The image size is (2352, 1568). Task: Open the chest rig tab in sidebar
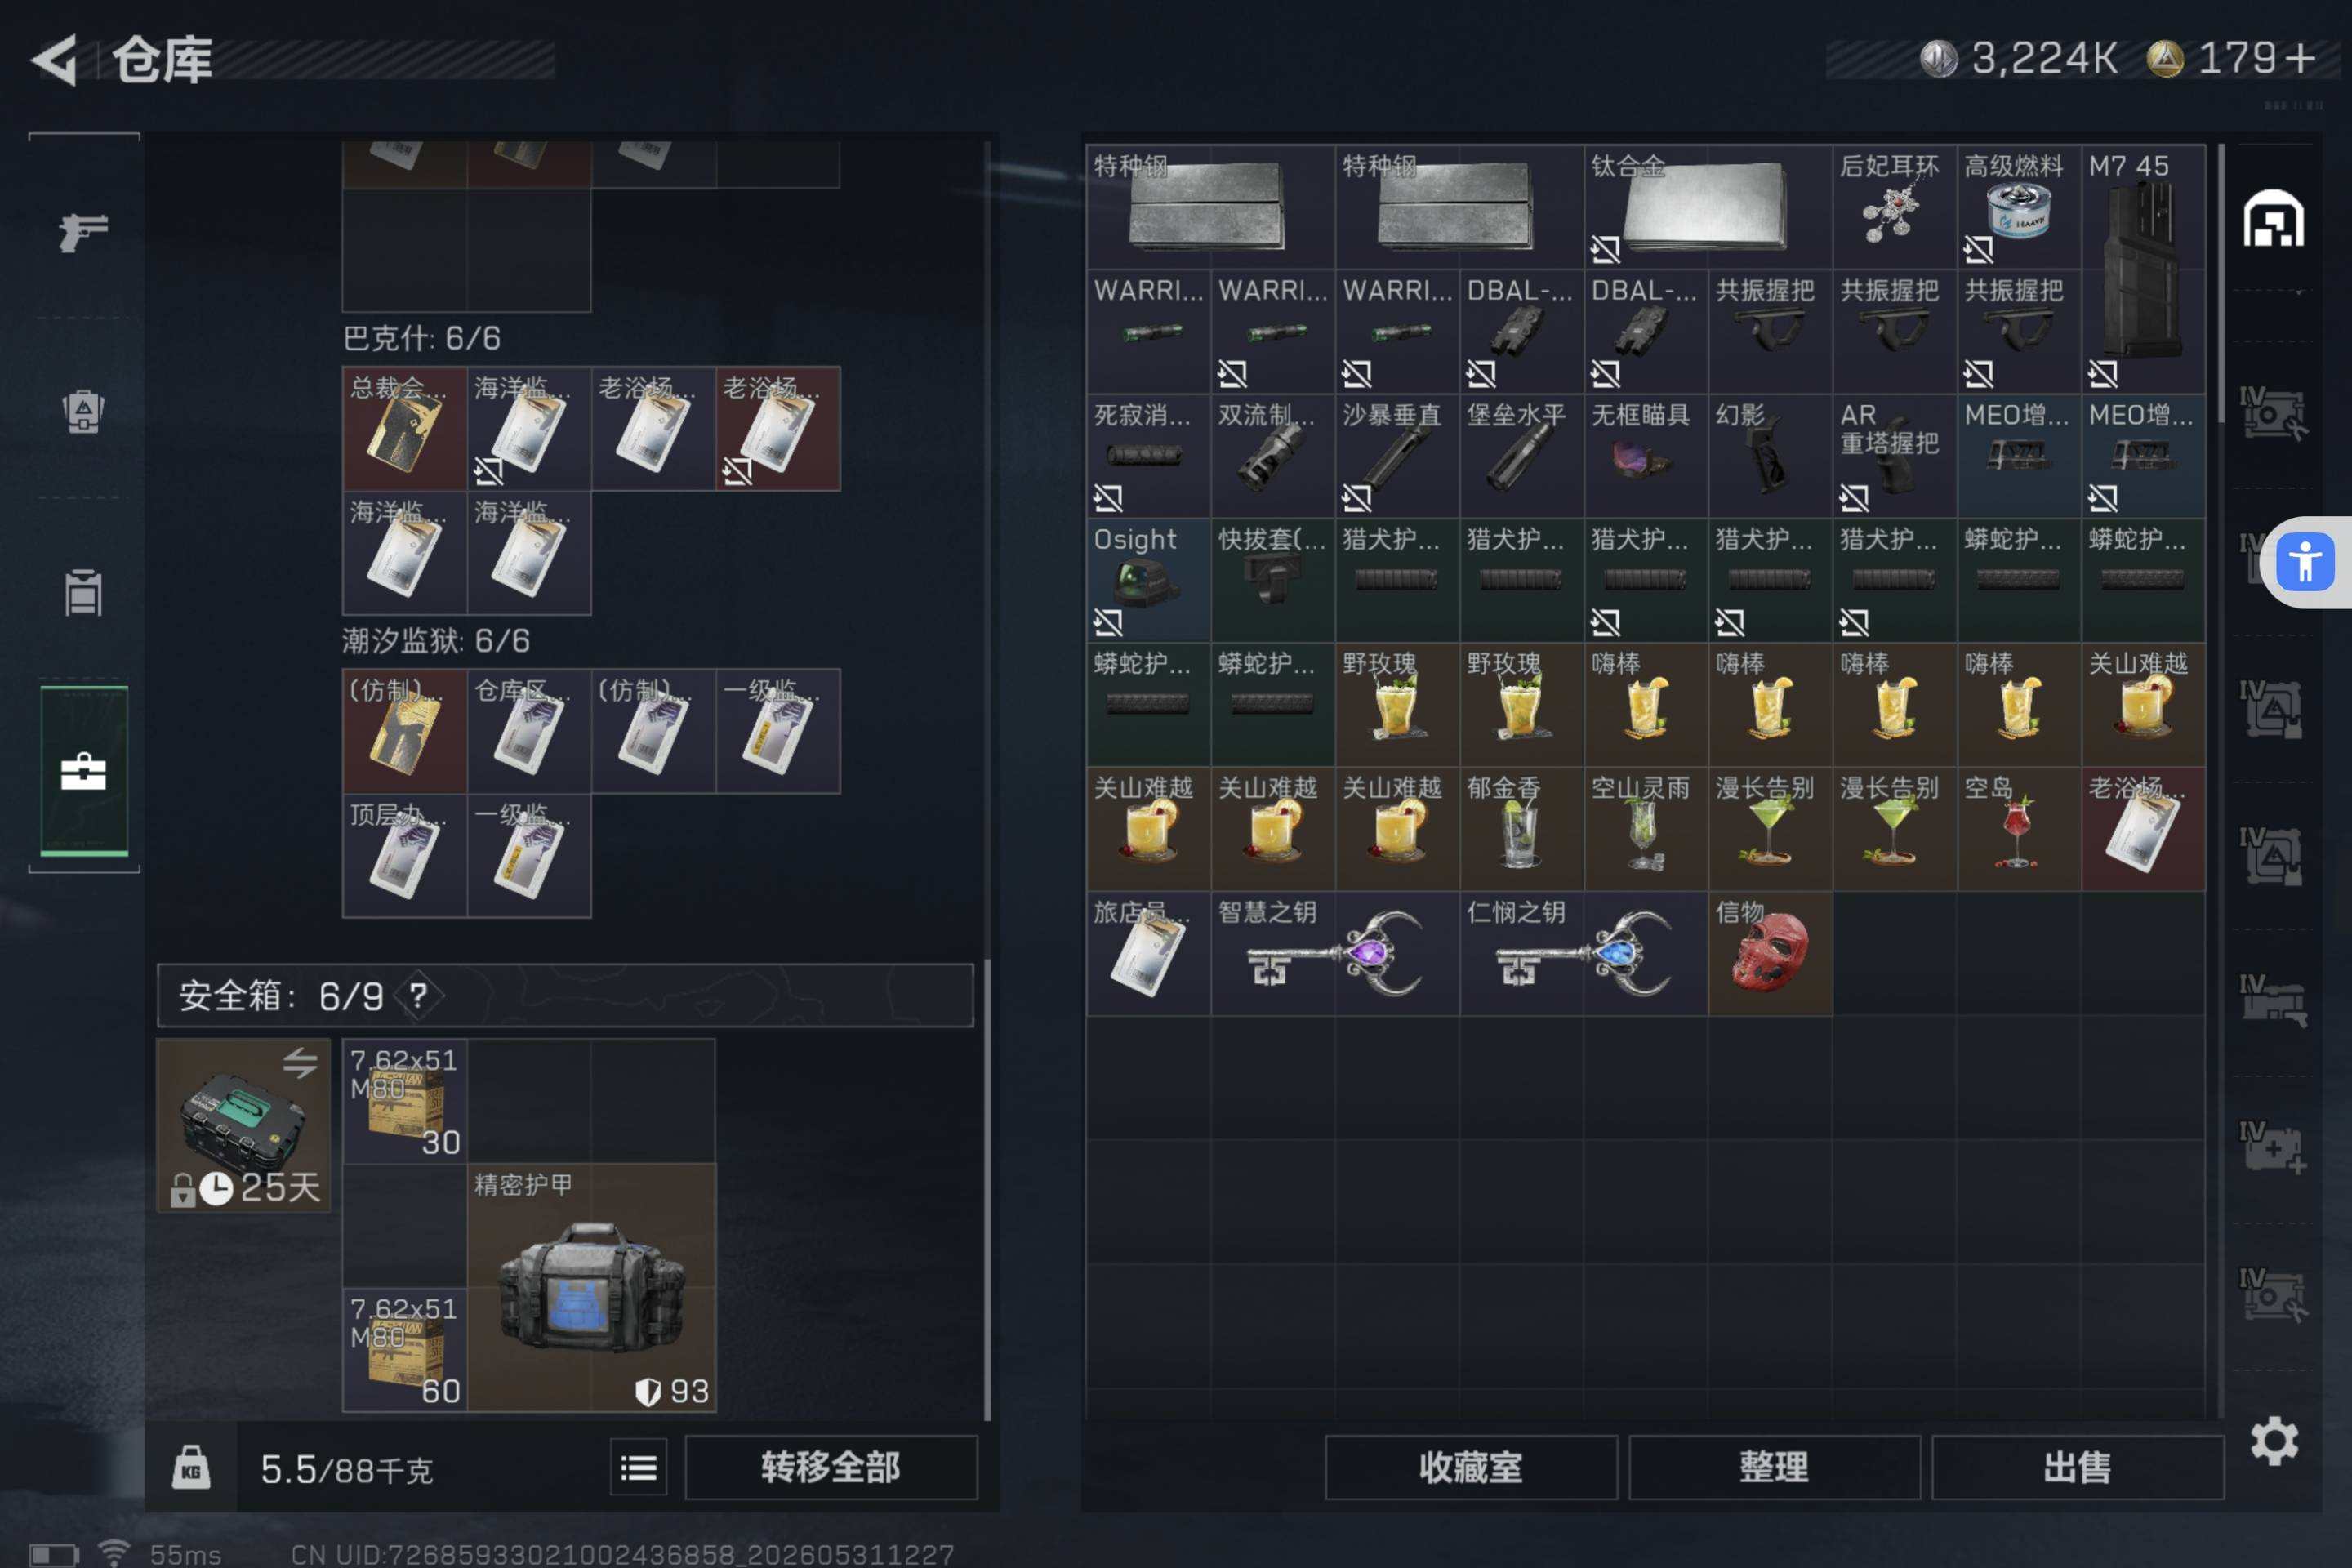pyautogui.click(x=83, y=592)
